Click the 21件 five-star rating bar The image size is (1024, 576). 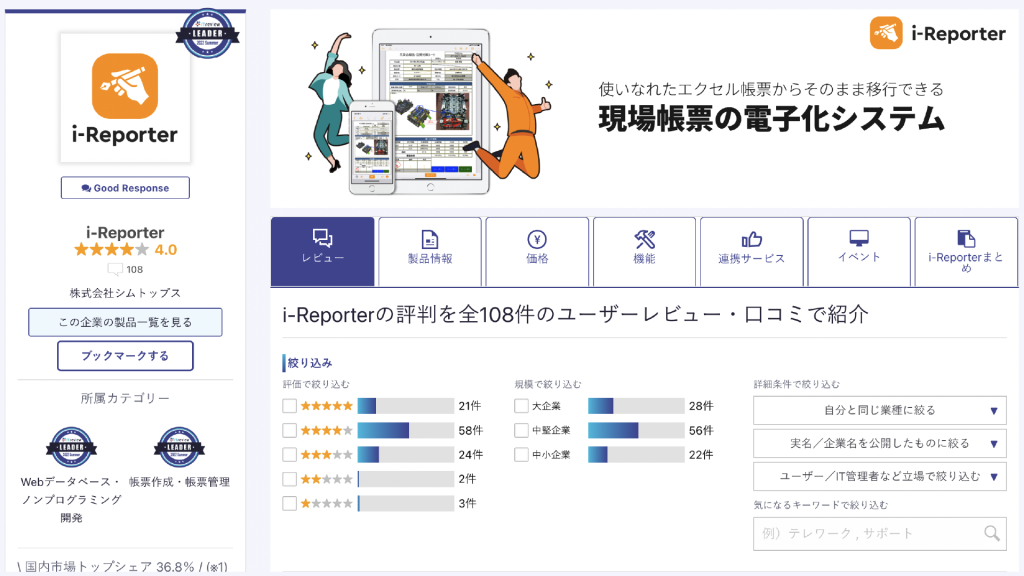406,406
